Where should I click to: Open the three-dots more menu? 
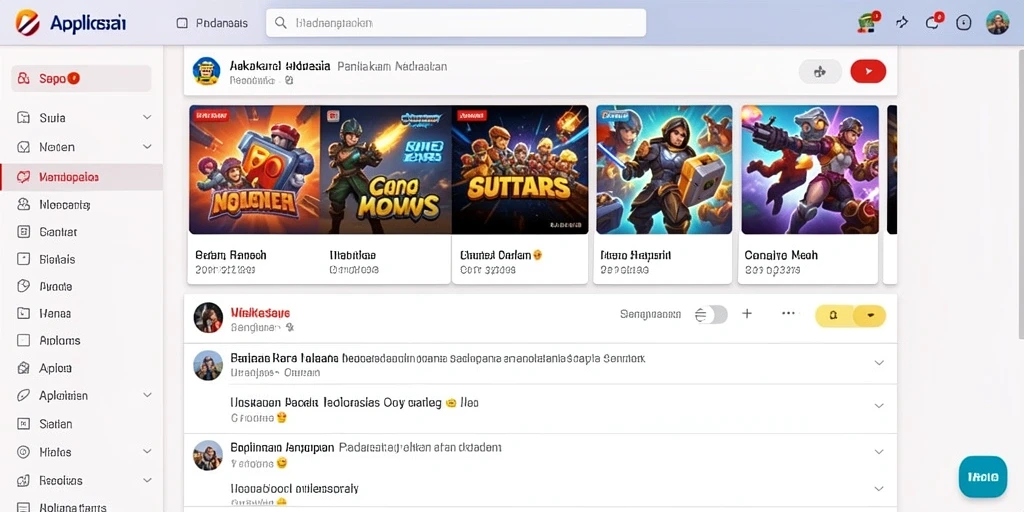pos(788,313)
